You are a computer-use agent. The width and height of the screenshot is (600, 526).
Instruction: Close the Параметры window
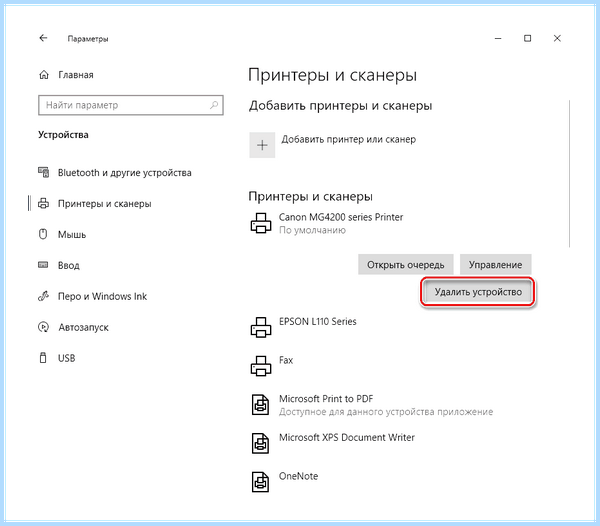coord(557,38)
